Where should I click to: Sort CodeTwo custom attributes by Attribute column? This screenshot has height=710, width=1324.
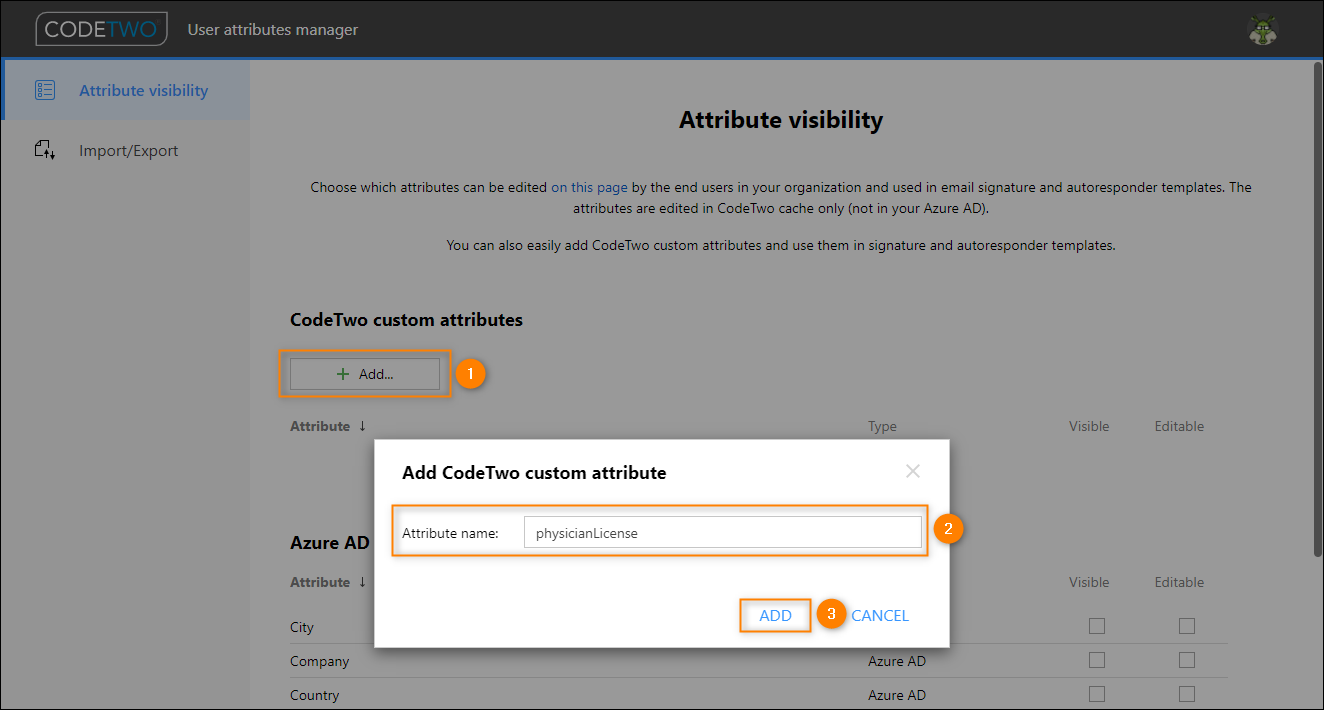click(x=328, y=426)
